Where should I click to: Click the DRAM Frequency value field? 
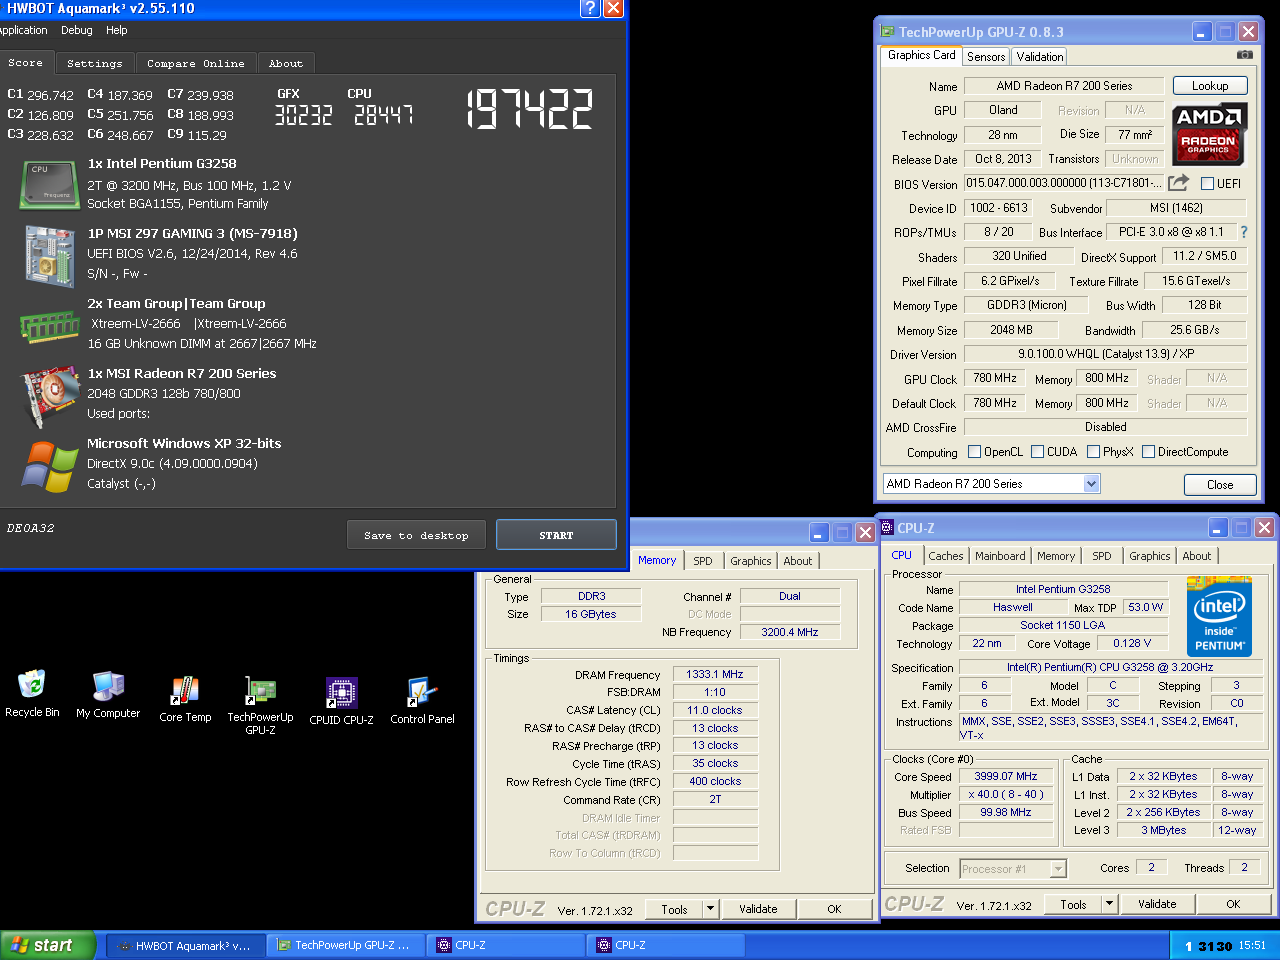click(715, 674)
